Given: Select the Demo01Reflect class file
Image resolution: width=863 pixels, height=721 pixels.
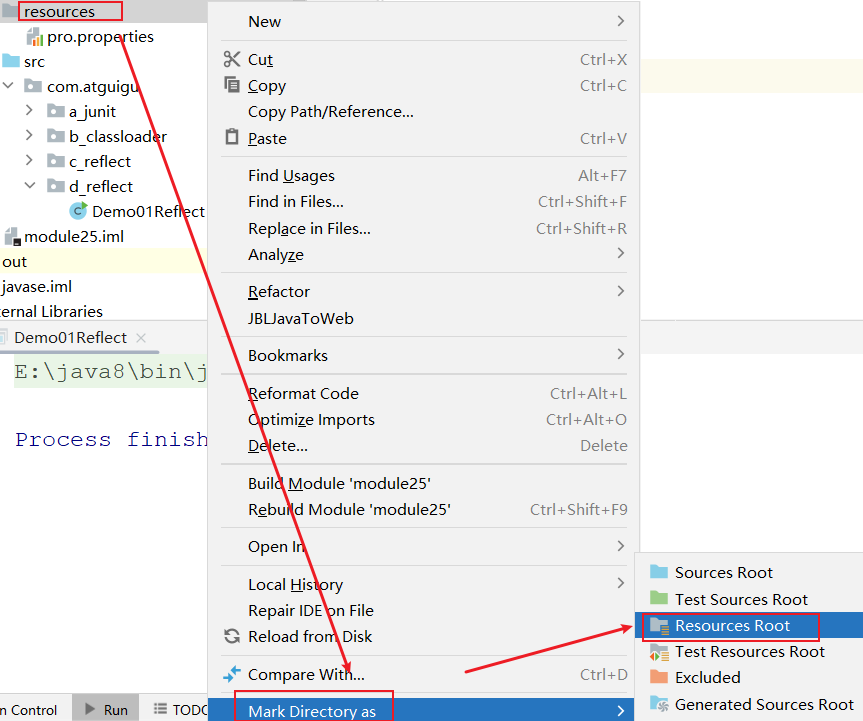Looking at the screenshot, I should pyautogui.click(x=147, y=211).
